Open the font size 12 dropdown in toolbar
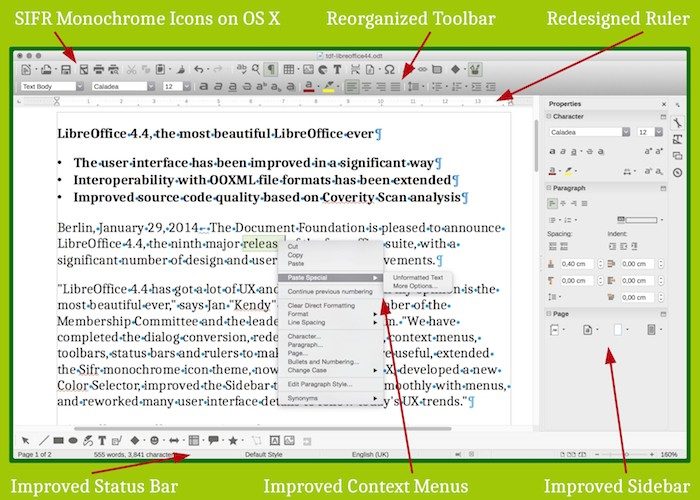Screen dimensions: 700x500 187,86
